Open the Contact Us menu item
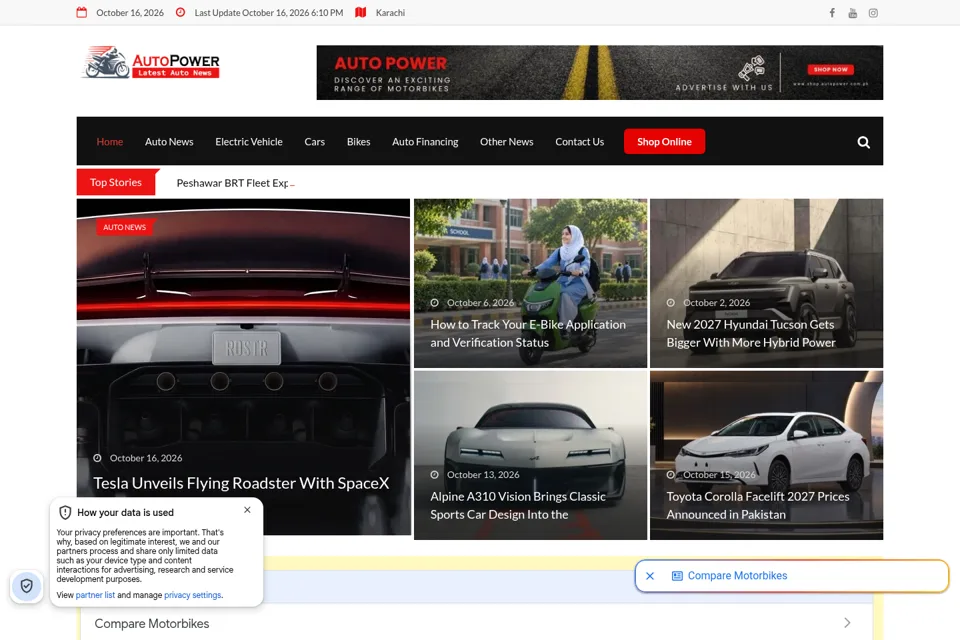This screenshot has width=960, height=640. coord(579,141)
